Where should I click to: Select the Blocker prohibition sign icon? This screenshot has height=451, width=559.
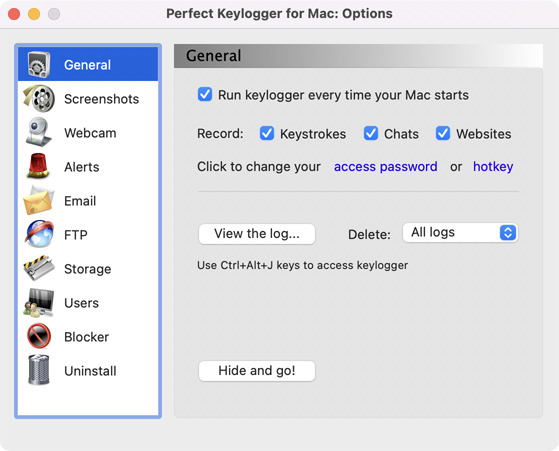point(39,336)
